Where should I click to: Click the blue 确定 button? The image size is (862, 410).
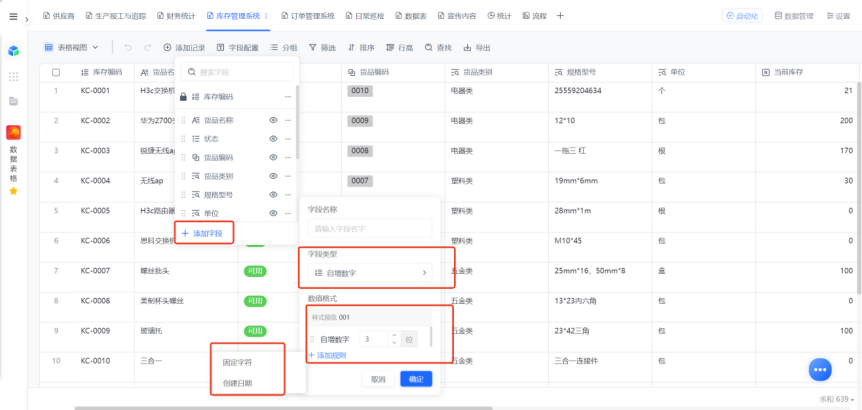click(416, 379)
